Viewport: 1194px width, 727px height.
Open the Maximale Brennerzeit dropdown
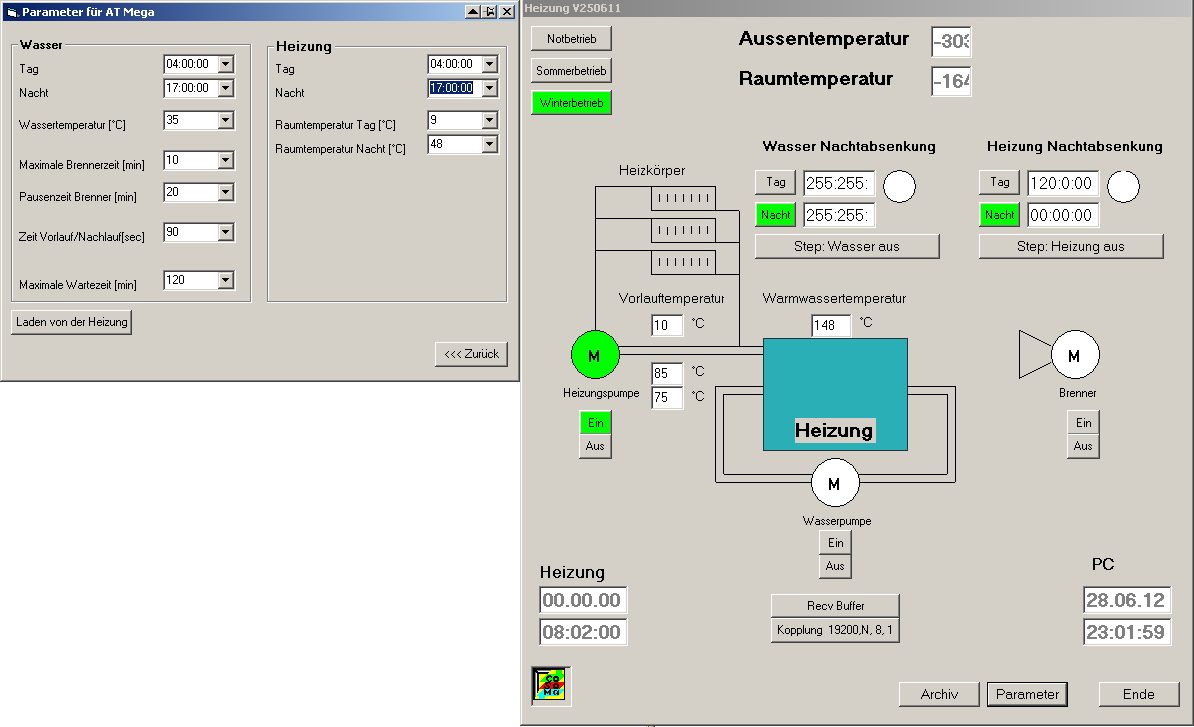[x=225, y=160]
